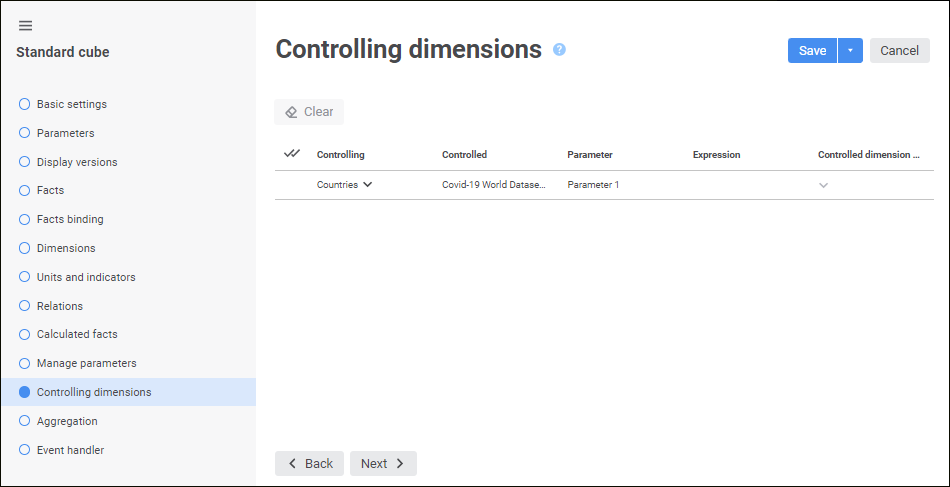Open the hamburger navigation menu
Viewport: 950px width, 487px height.
(x=25, y=26)
